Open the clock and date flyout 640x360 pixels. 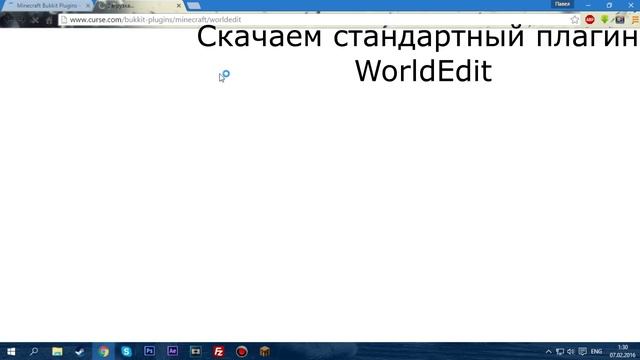coord(622,351)
